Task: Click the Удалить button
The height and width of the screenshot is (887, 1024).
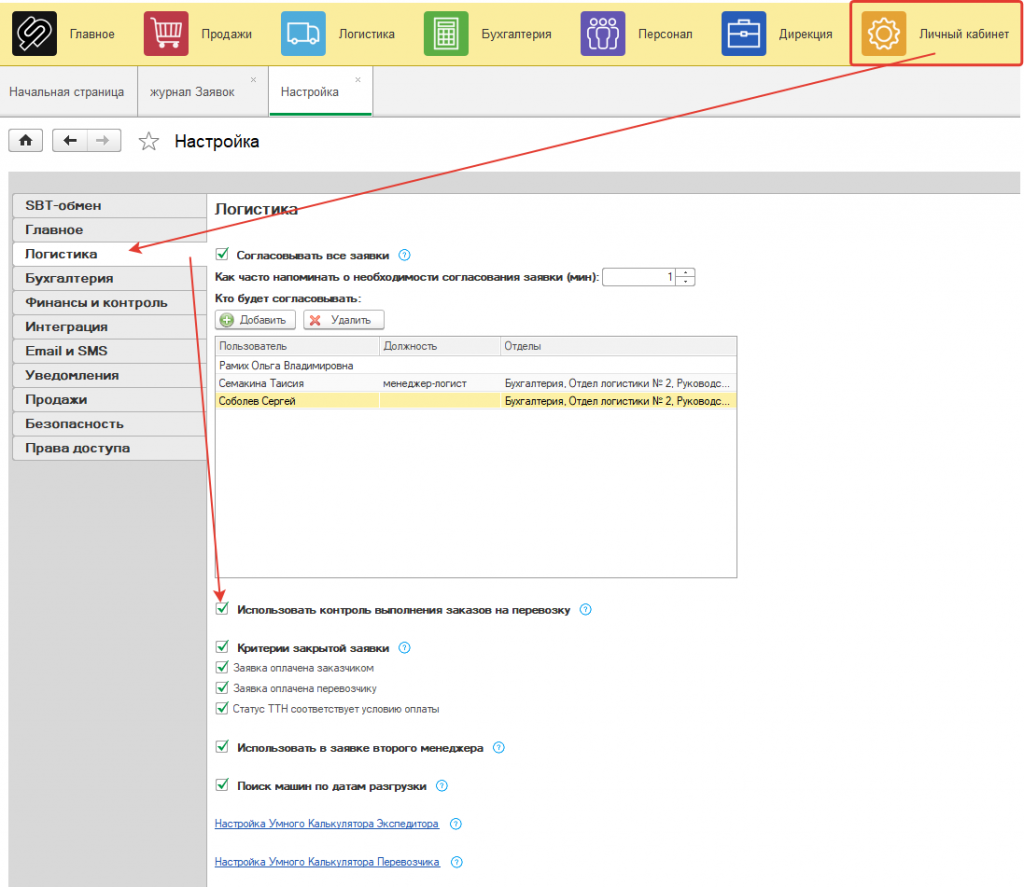Action: click(x=344, y=320)
